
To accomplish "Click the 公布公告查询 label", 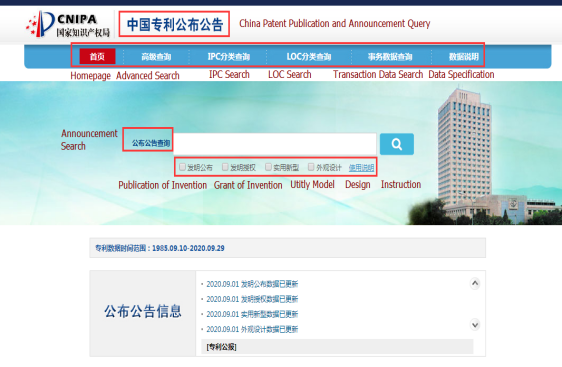I will [151, 143].
